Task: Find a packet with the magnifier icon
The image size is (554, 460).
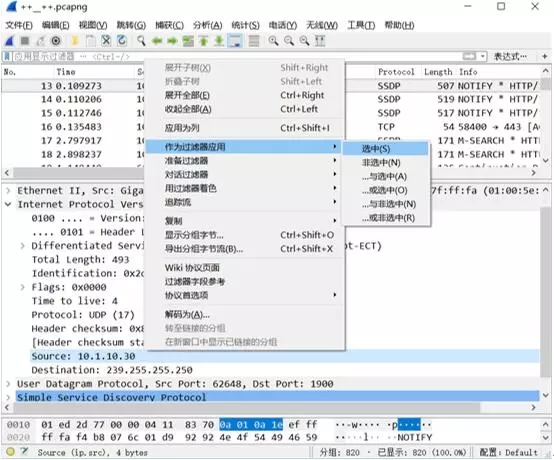Action: [x=141, y=41]
